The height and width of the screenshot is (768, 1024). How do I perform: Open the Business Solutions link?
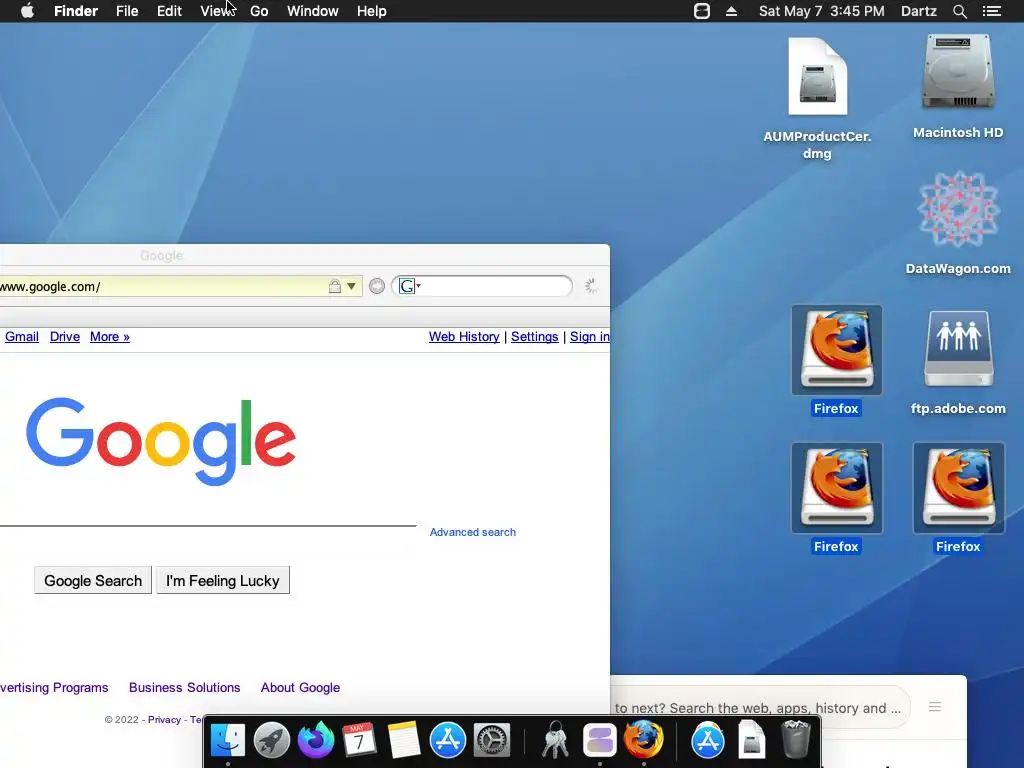pyautogui.click(x=184, y=688)
